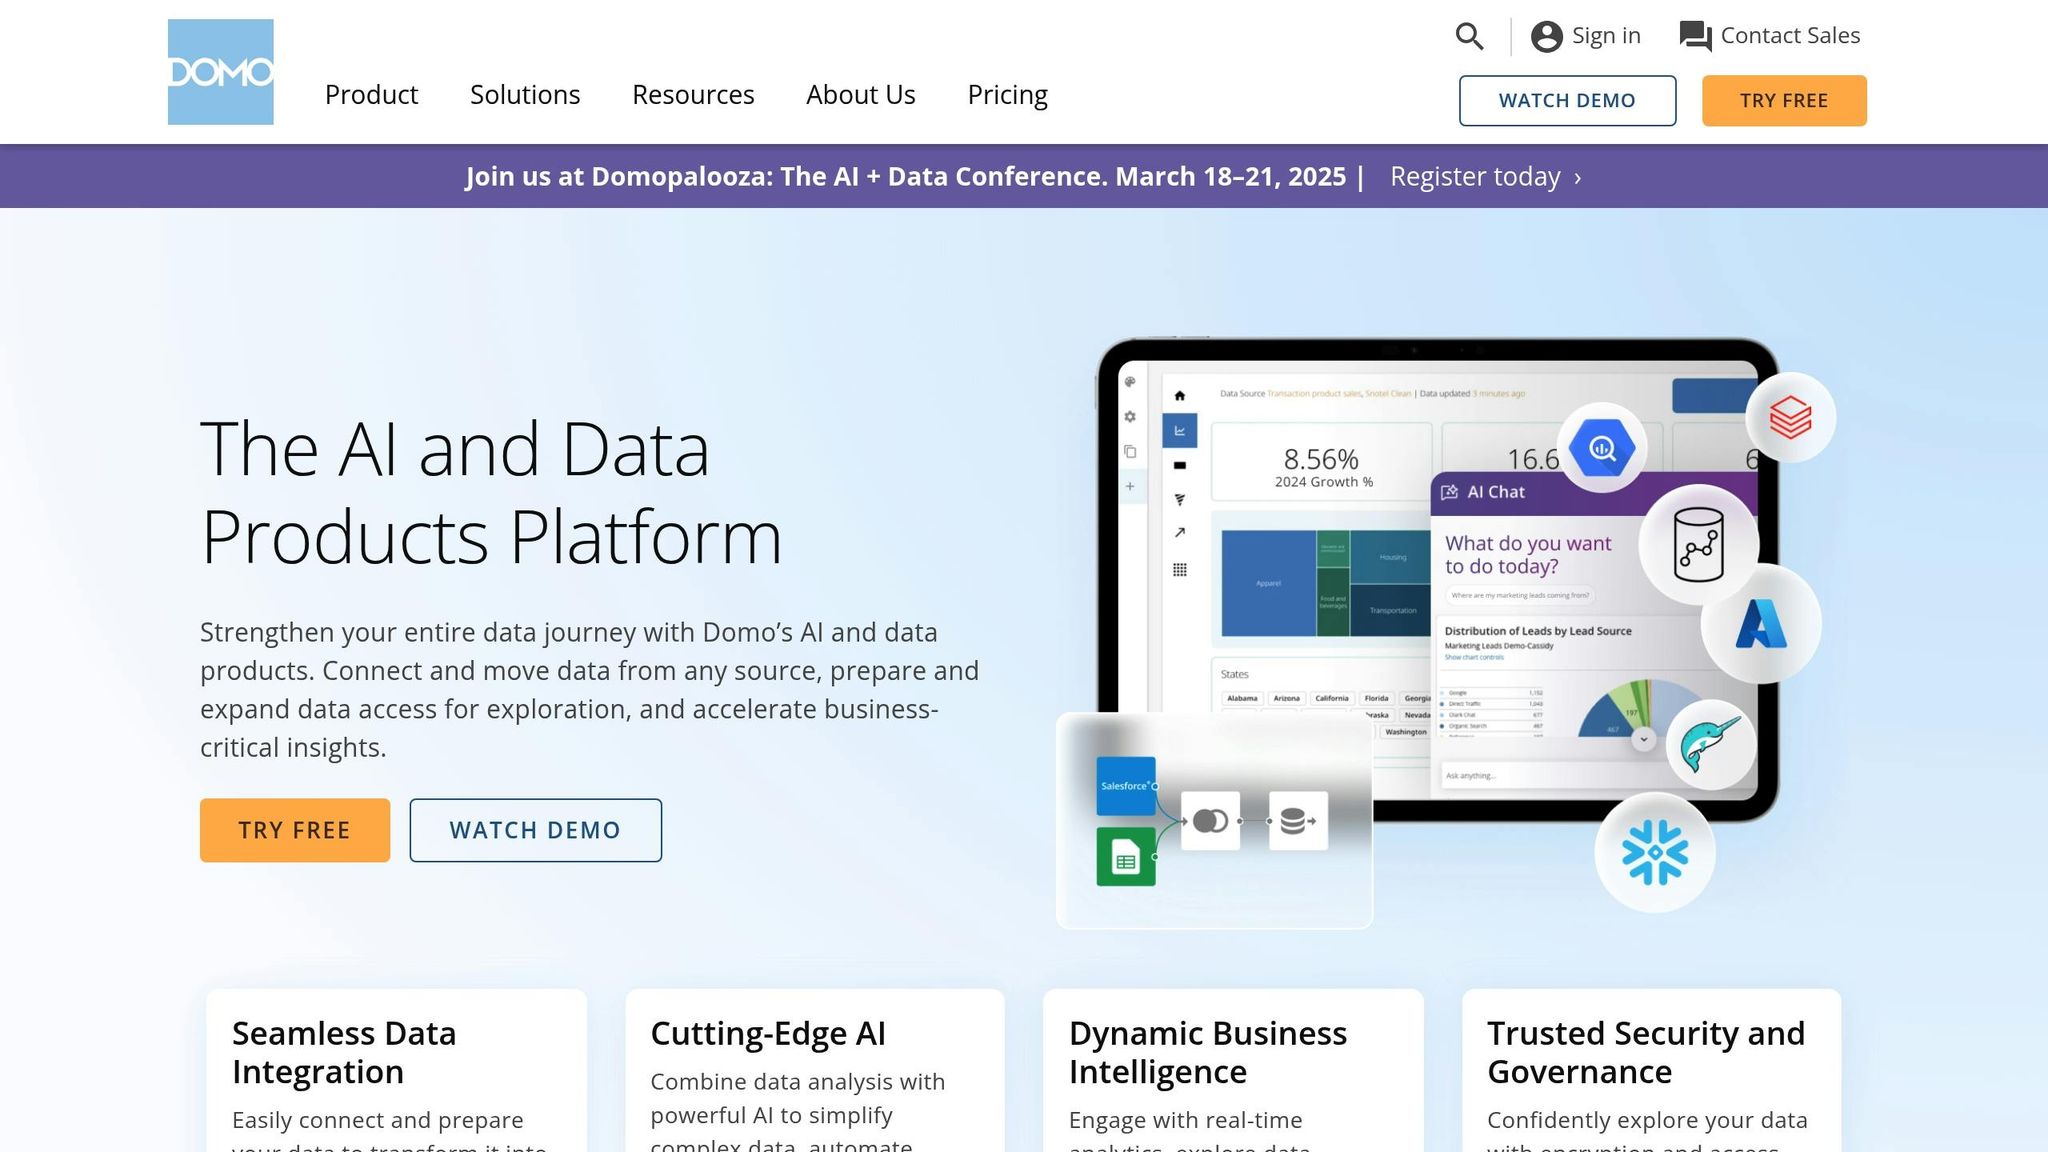2048x1152 pixels.
Task: Open the site search magnifier icon
Action: [1469, 36]
